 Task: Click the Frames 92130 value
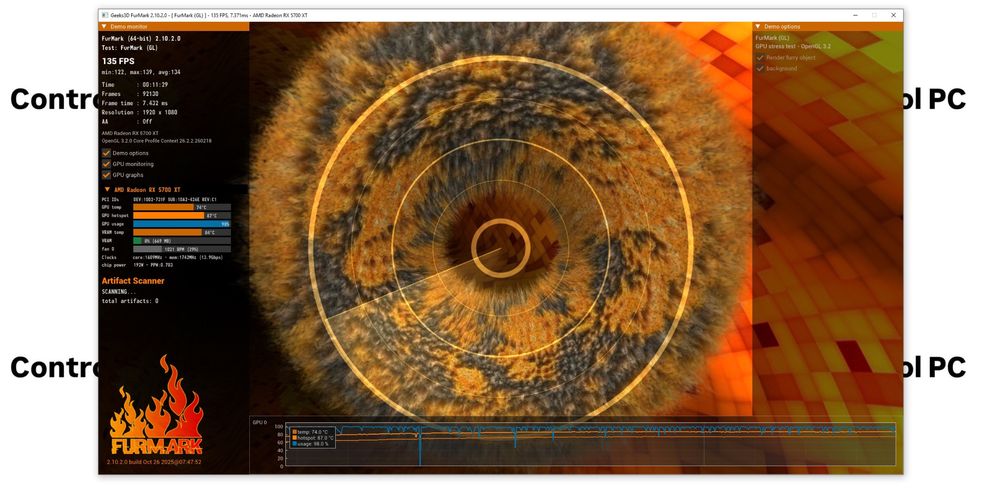pos(151,94)
